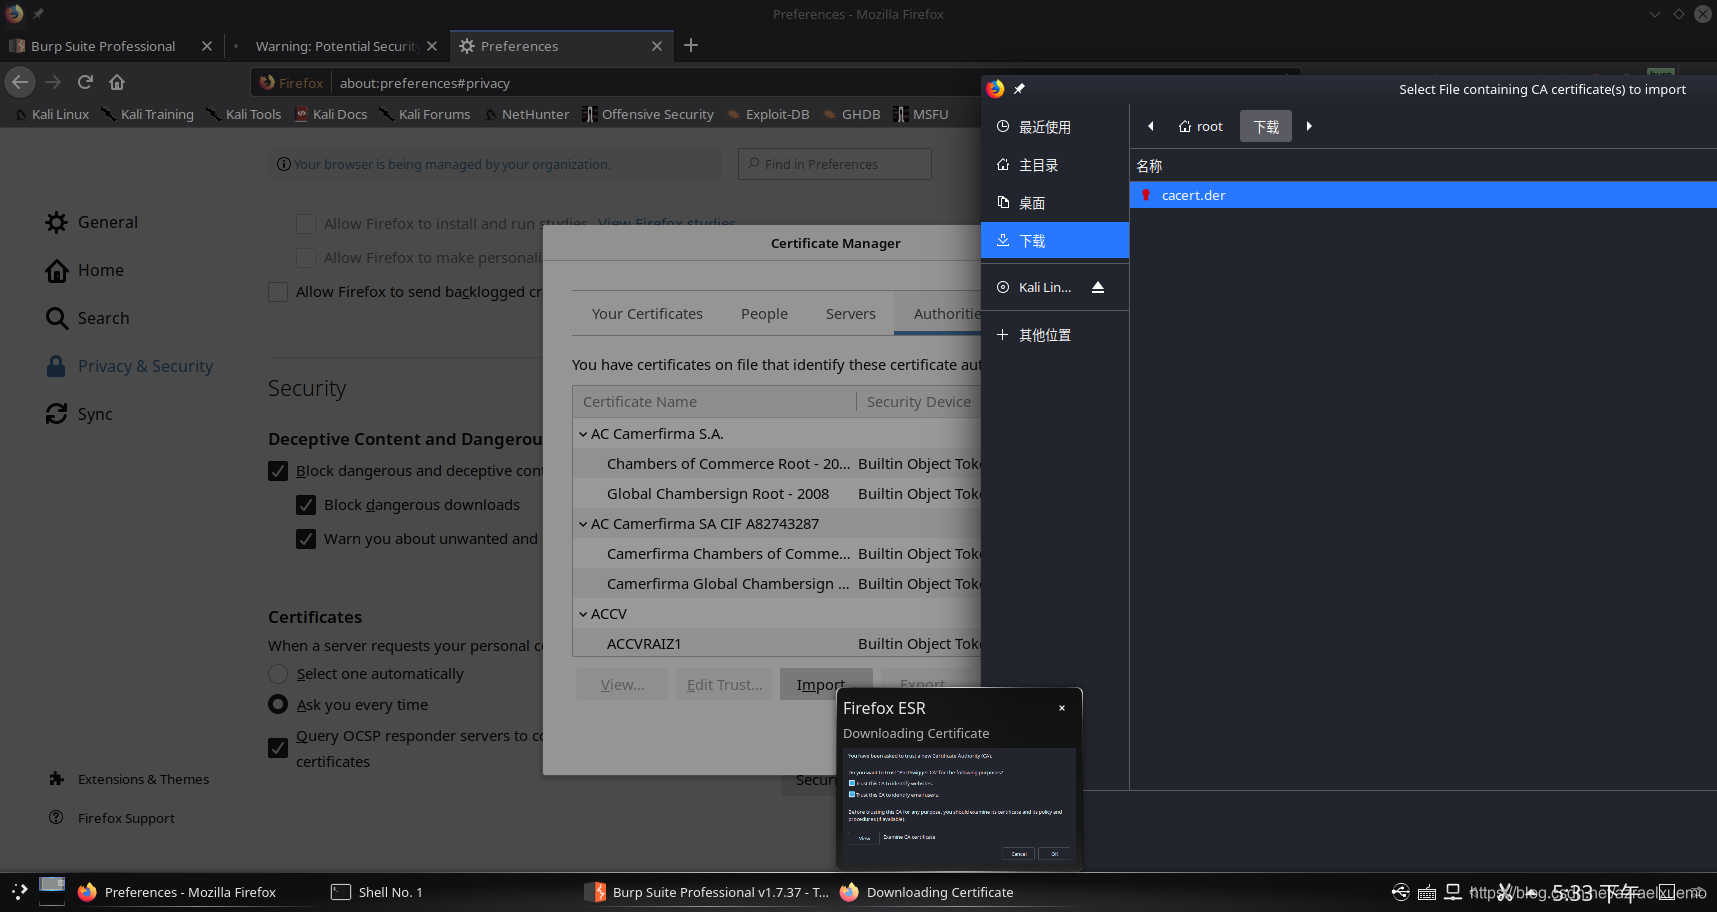
Task: Close the Firefox ESR preview popup
Action: click(x=1062, y=708)
